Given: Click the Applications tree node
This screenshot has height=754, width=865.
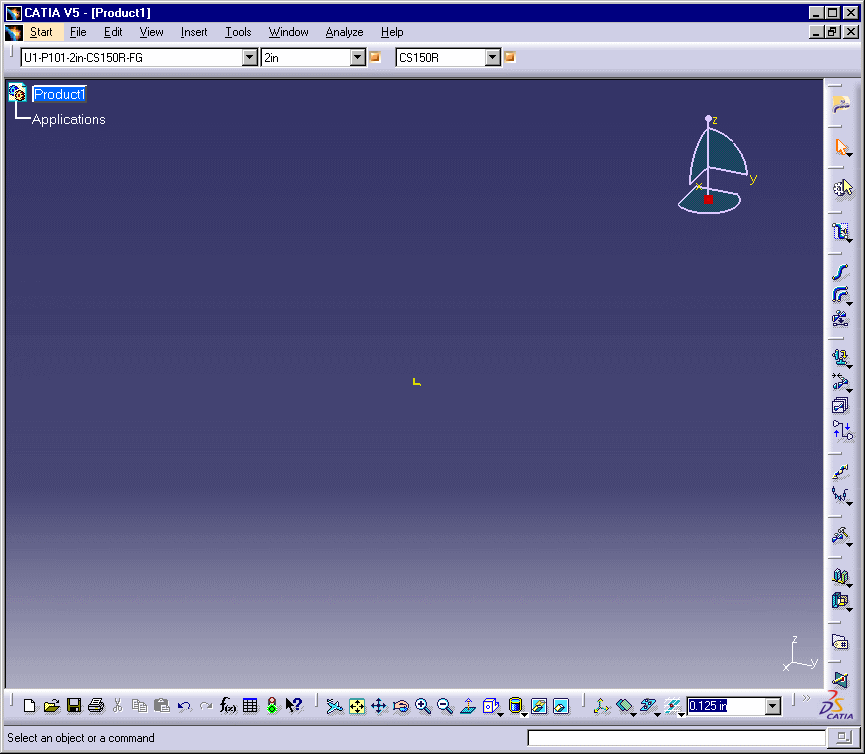Looking at the screenshot, I should point(68,120).
